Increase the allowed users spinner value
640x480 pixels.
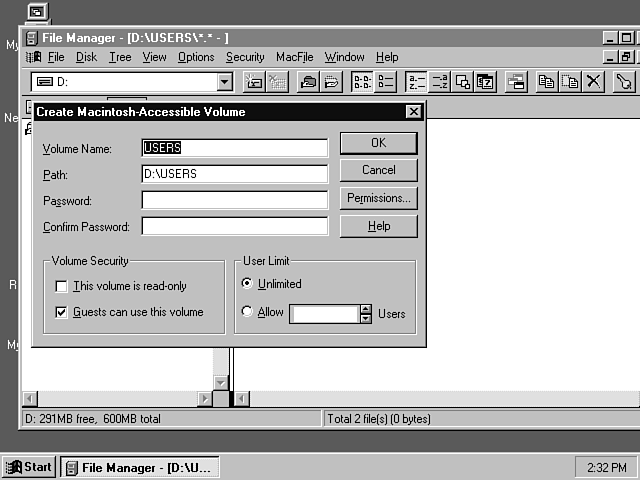(365, 309)
